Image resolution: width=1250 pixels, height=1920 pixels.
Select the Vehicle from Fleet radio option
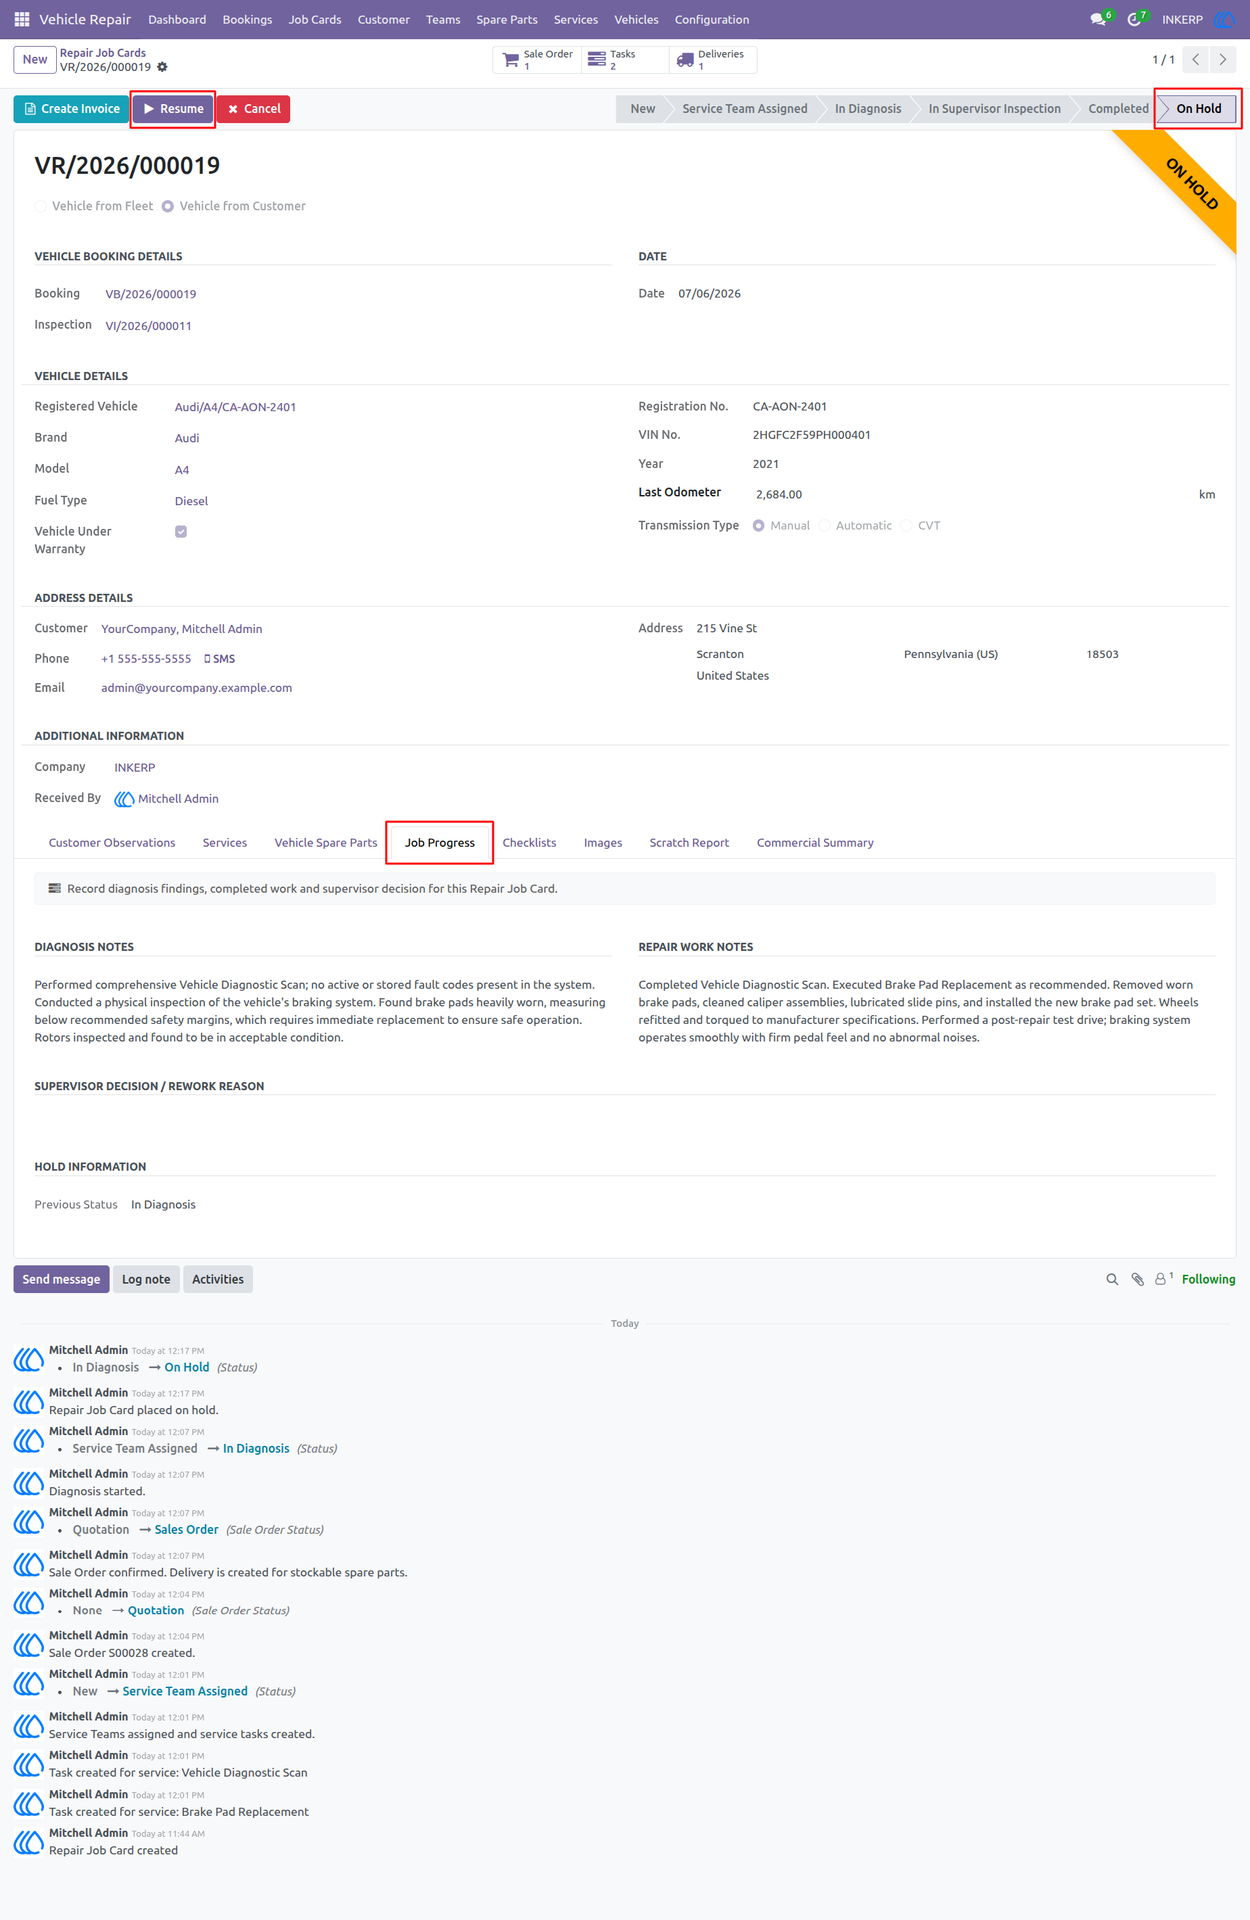(x=41, y=206)
